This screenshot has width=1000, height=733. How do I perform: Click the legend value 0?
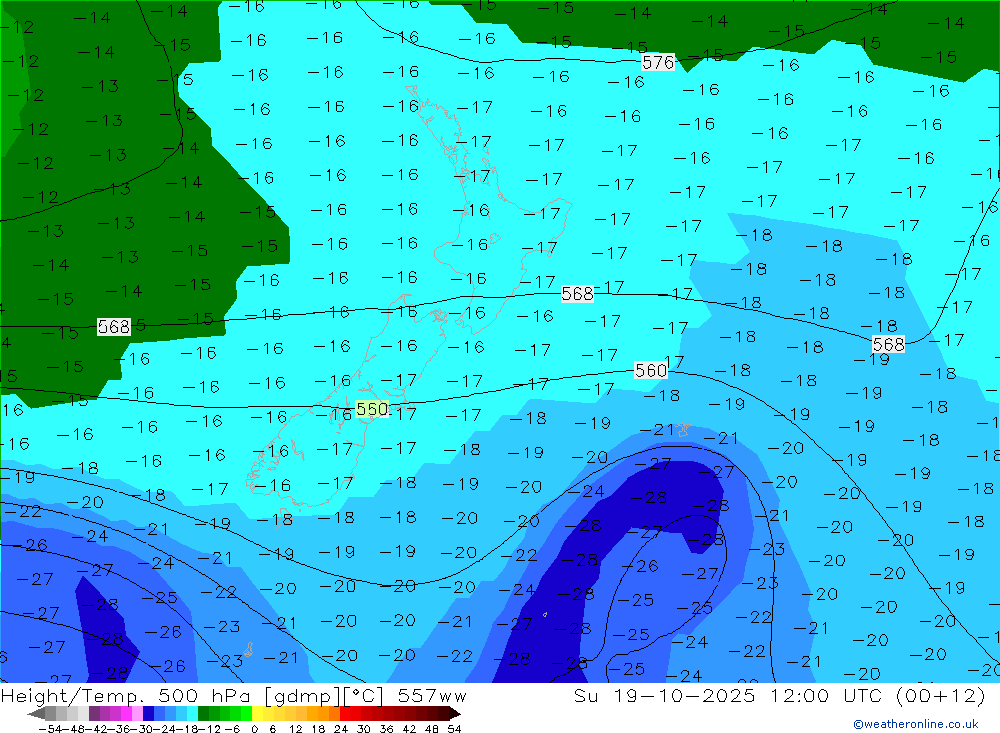[x=254, y=729]
